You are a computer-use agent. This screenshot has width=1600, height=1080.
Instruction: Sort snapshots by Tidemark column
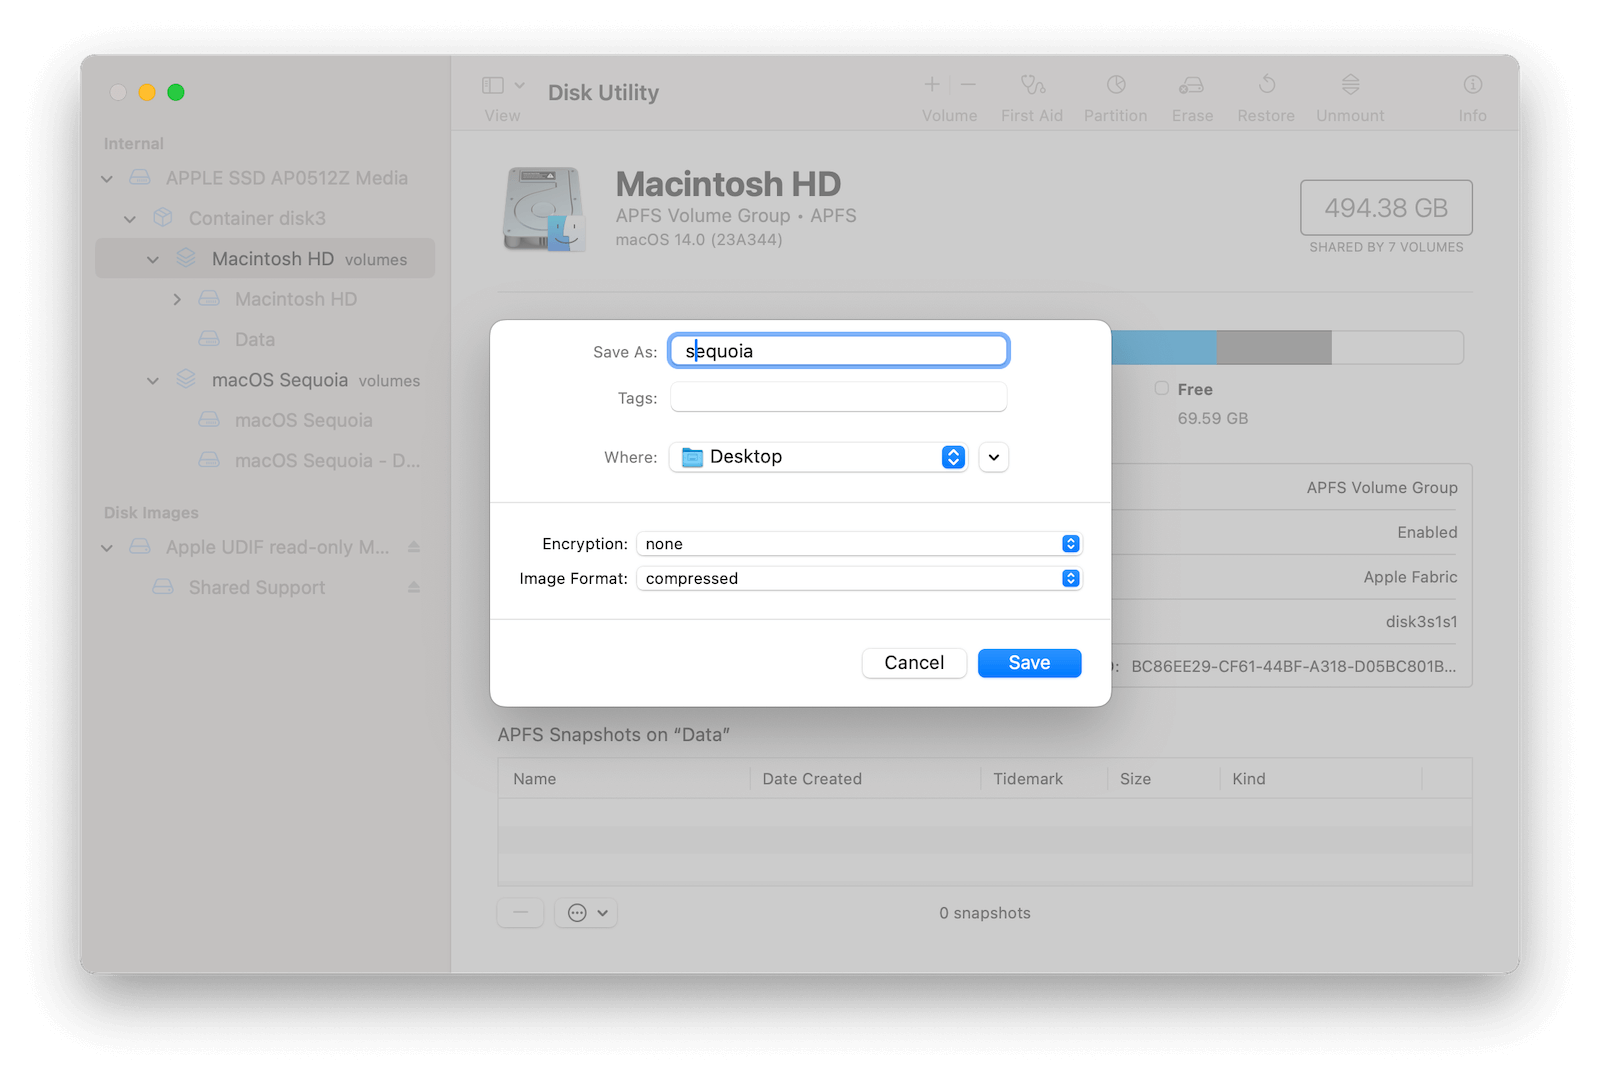pyautogui.click(x=1044, y=779)
